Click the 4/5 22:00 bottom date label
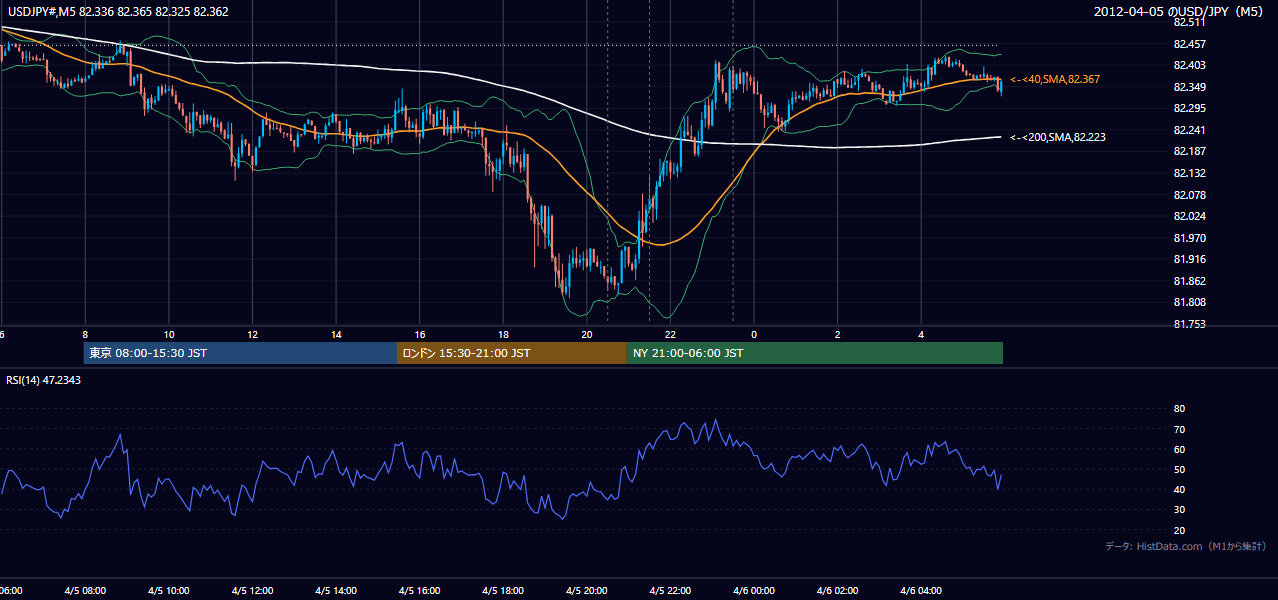The width and height of the screenshot is (1278, 600). (x=670, y=591)
